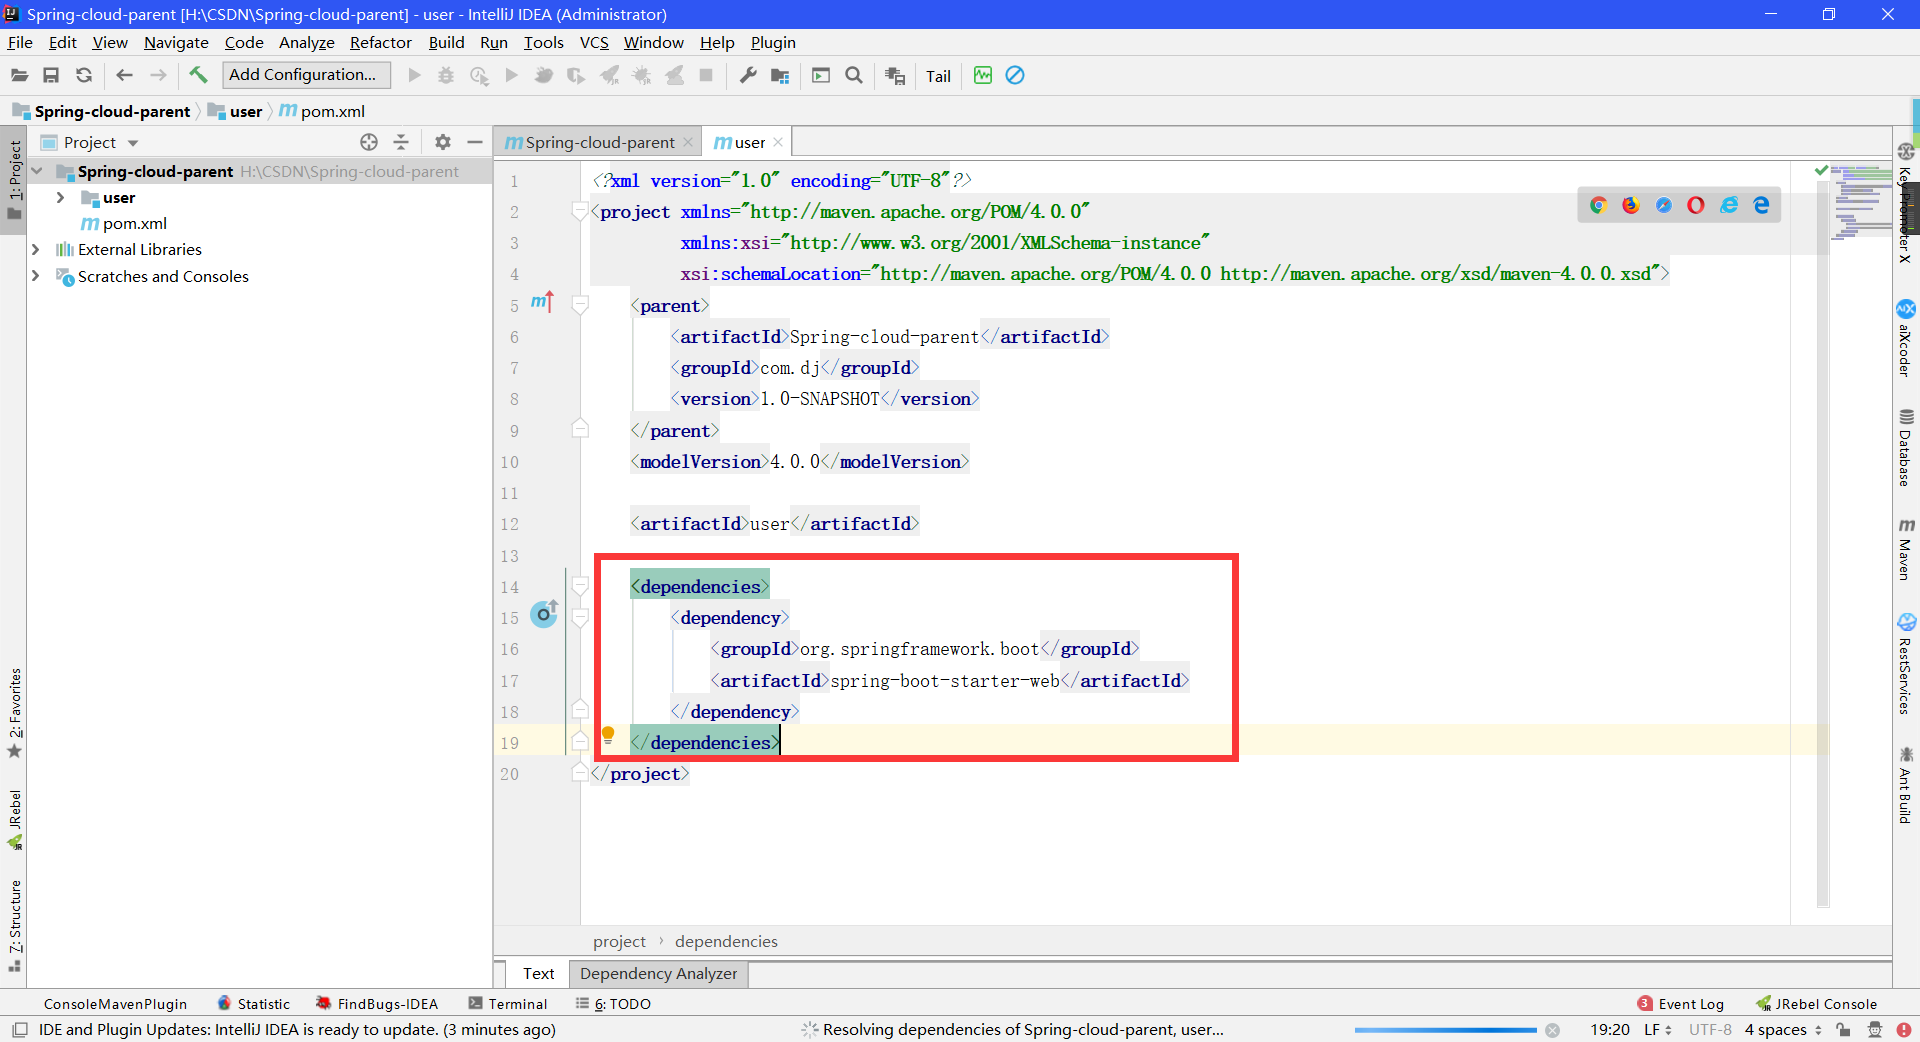Screen dimensions: 1920x1042
Task: Open the Event Log panel
Action: point(1680,1004)
